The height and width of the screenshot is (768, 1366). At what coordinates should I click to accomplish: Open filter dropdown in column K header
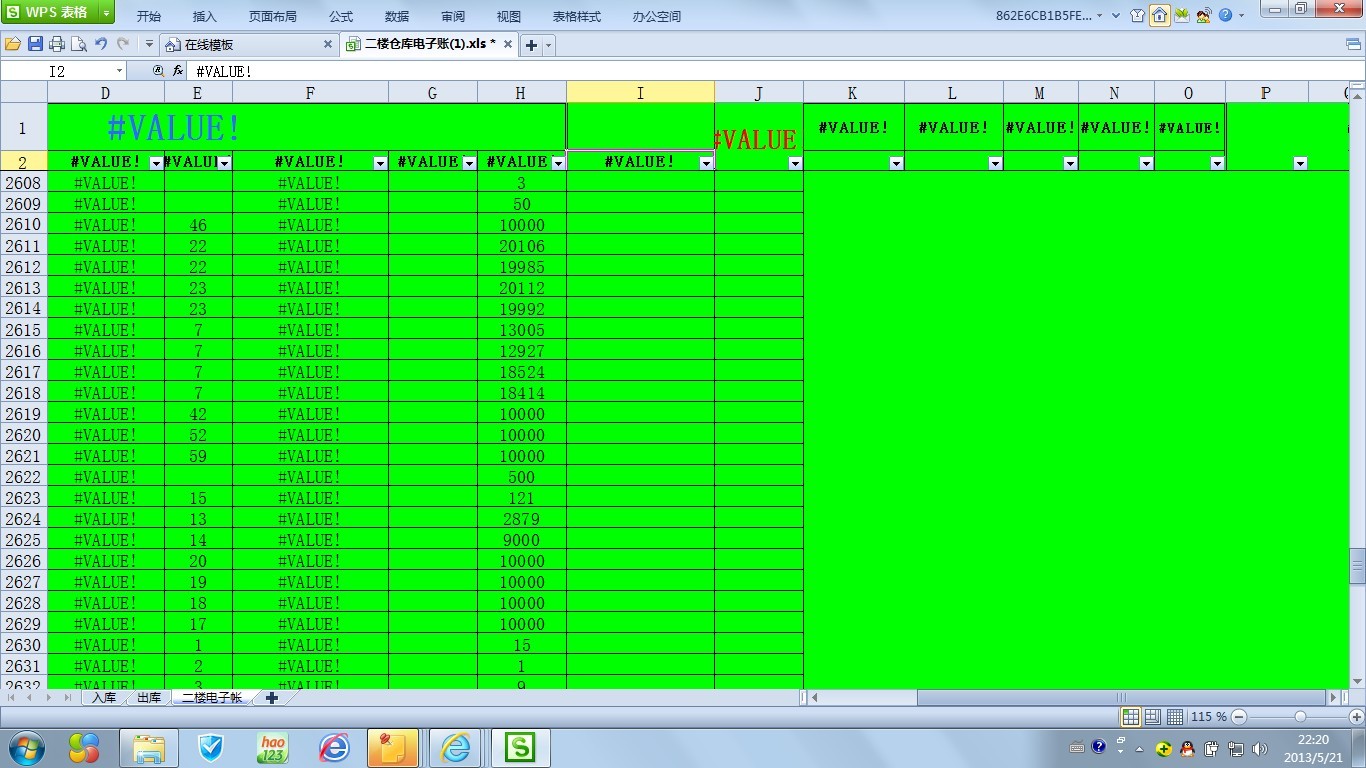click(x=896, y=163)
